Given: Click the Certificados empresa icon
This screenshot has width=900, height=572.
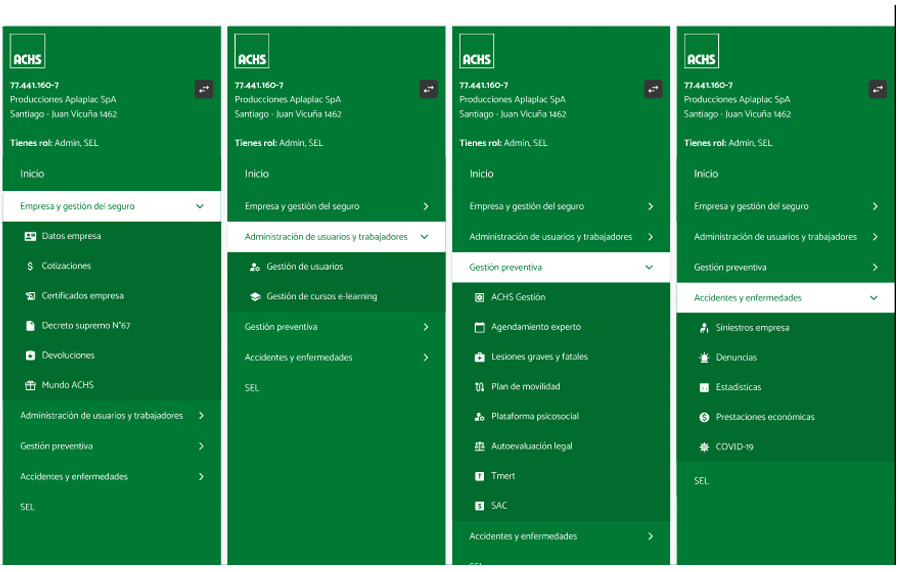Looking at the screenshot, I should click(30, 296).
